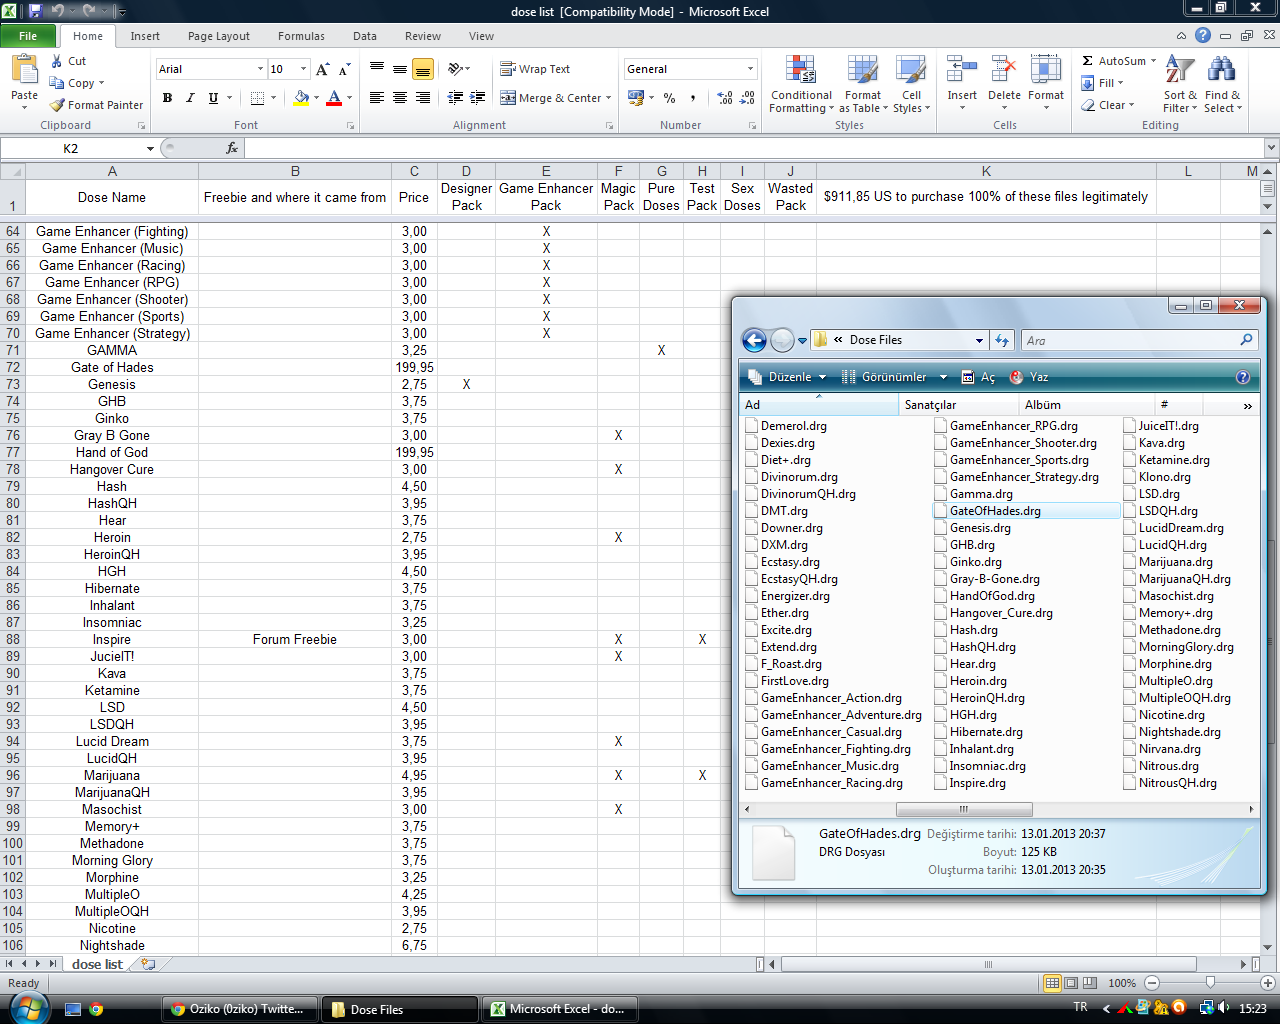The width and height of the screenshot is (1280, 1024).
Task: Open Sort & Filter menu
Action: pyautogui.click(x=1180, y=85)
